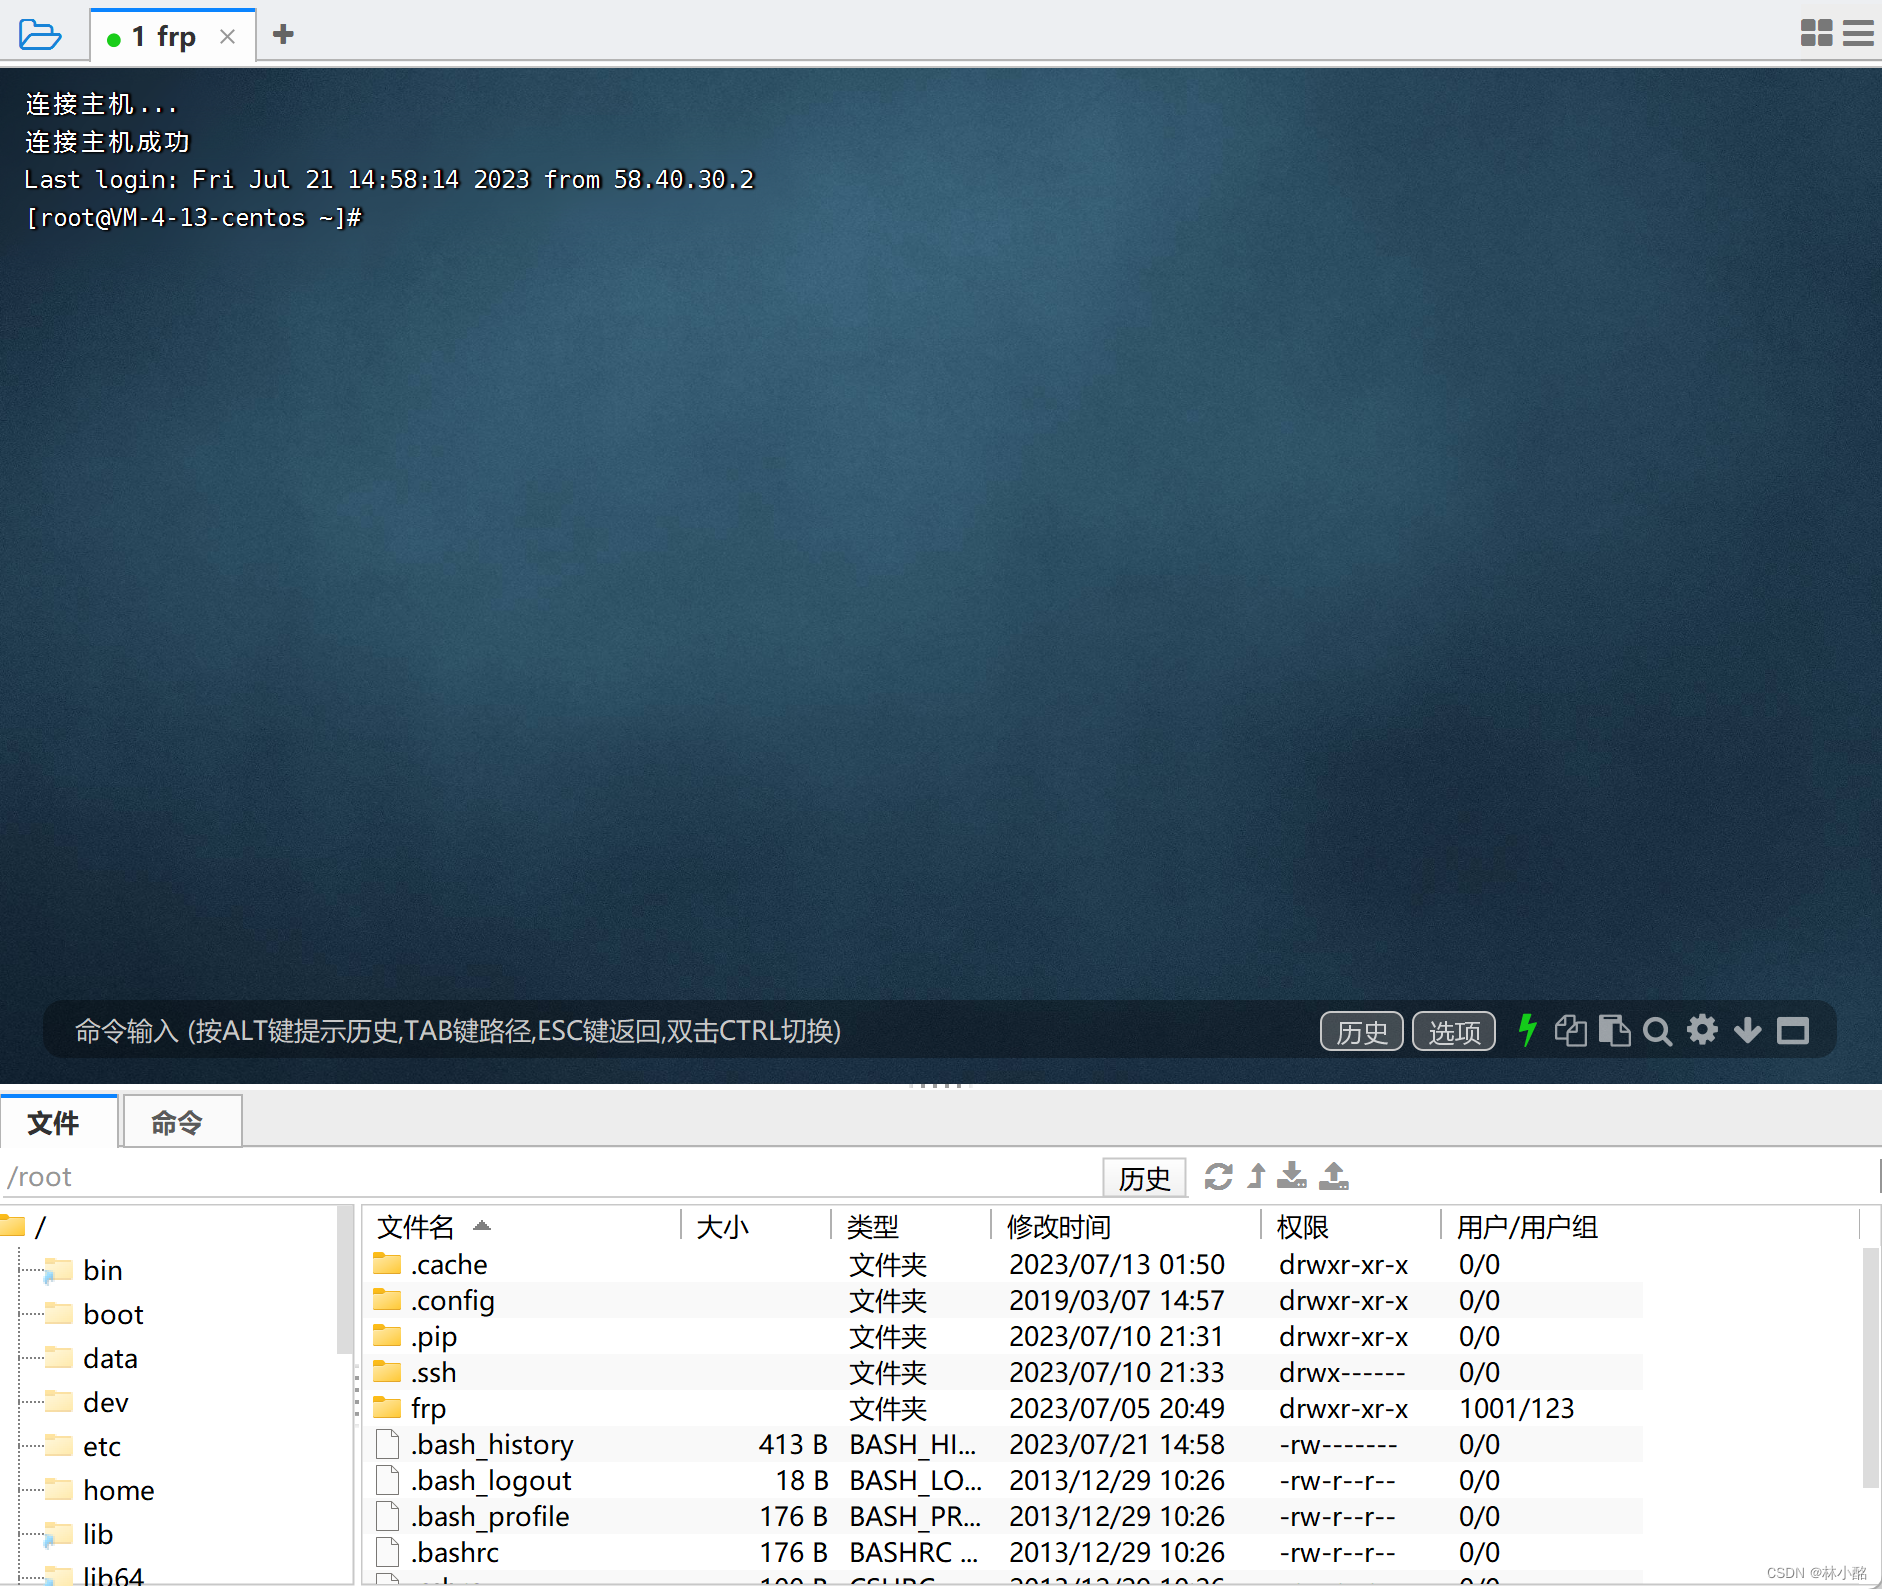1882x1589 pixels.
Task: Select the .bash_logout file
Action: point(1005,1480)
